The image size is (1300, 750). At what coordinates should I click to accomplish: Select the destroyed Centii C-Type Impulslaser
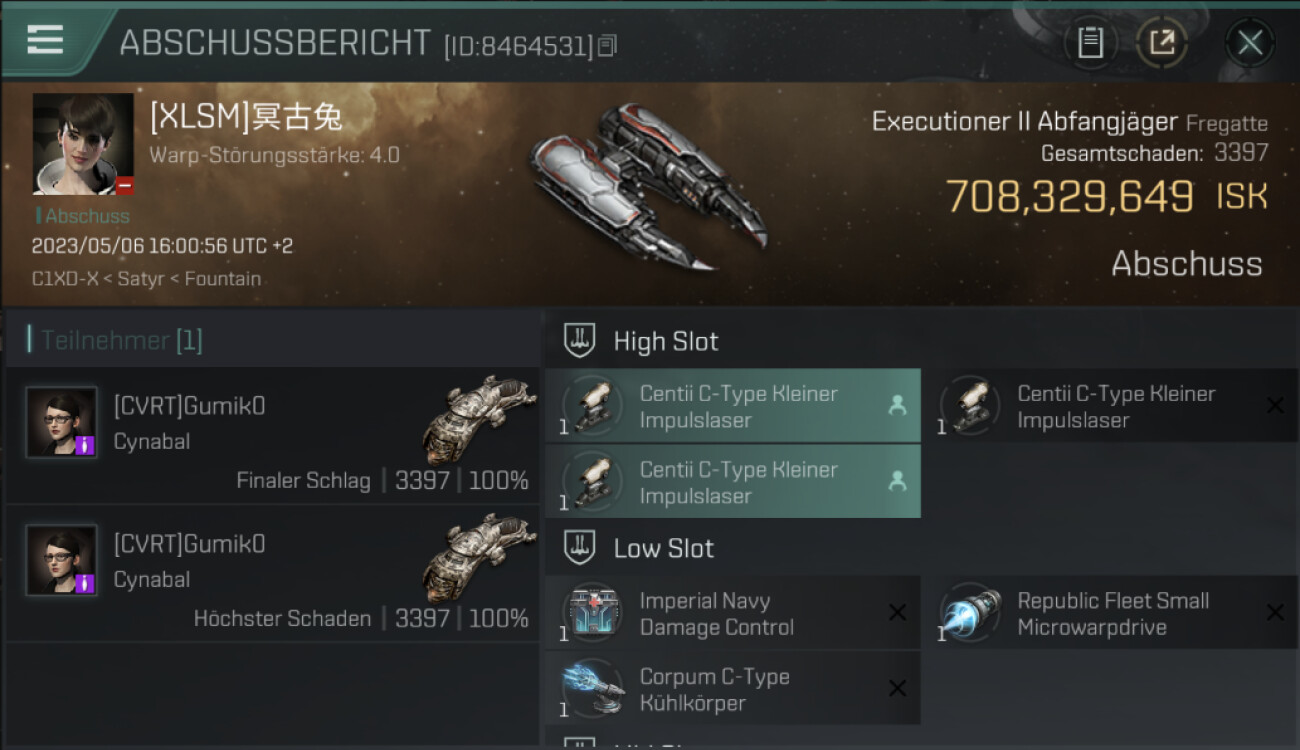tap(1110, 406)
